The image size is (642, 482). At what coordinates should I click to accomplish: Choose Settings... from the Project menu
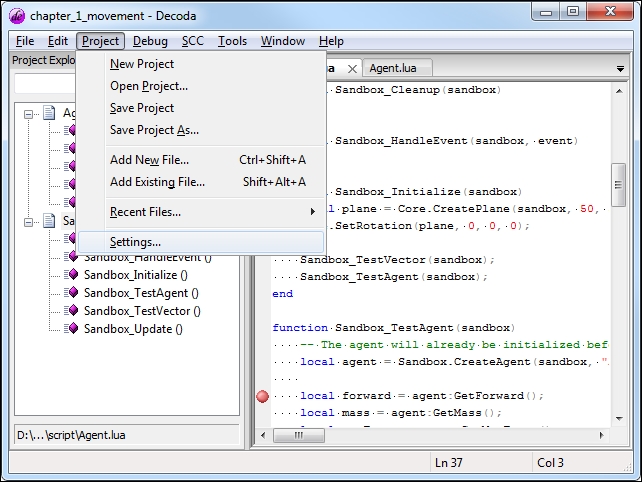pos(135,242)
